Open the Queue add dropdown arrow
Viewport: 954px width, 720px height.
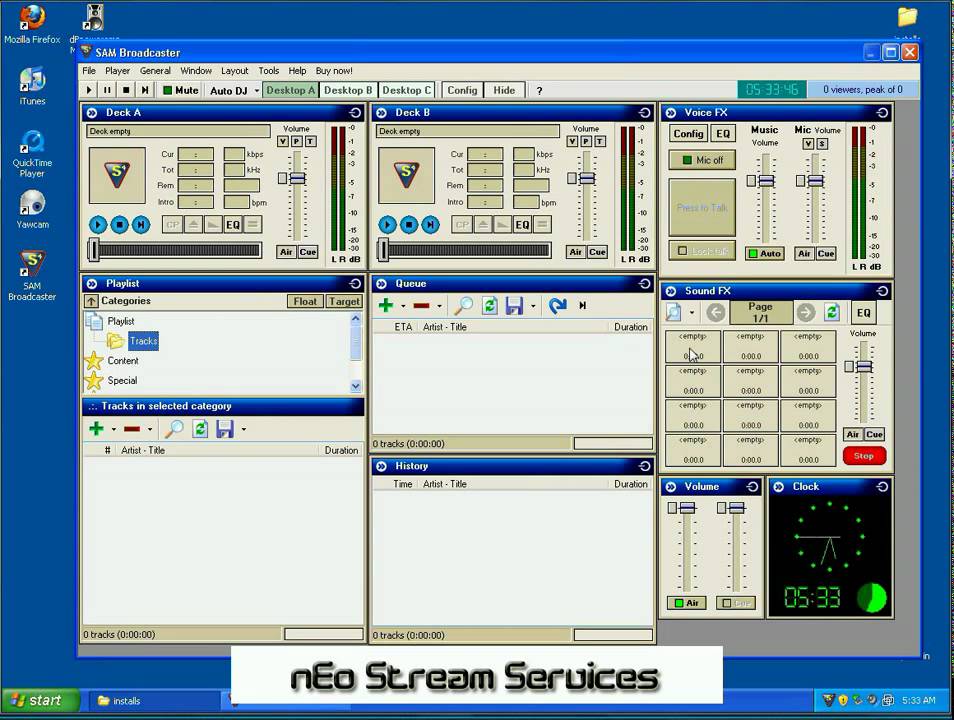click(x=403, y=306)
